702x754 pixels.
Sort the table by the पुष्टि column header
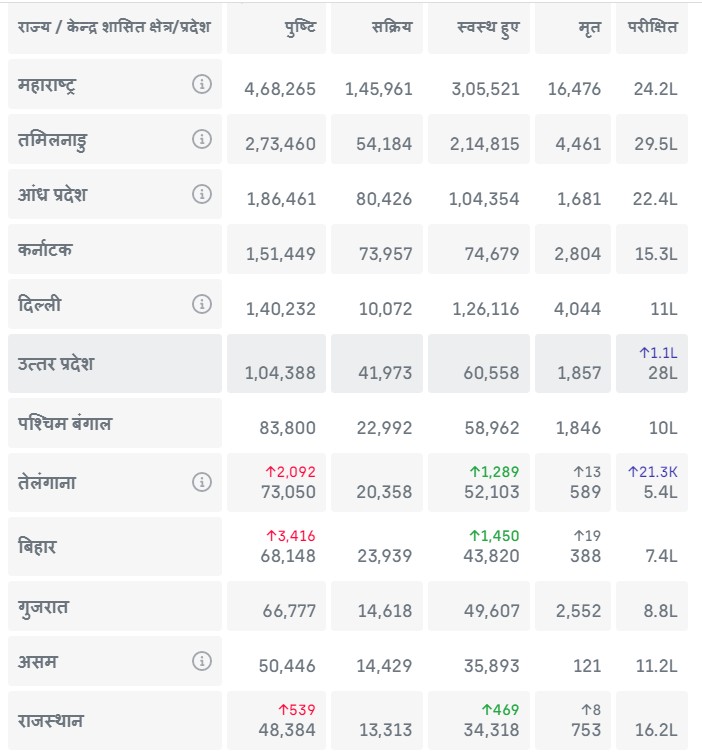299,27
